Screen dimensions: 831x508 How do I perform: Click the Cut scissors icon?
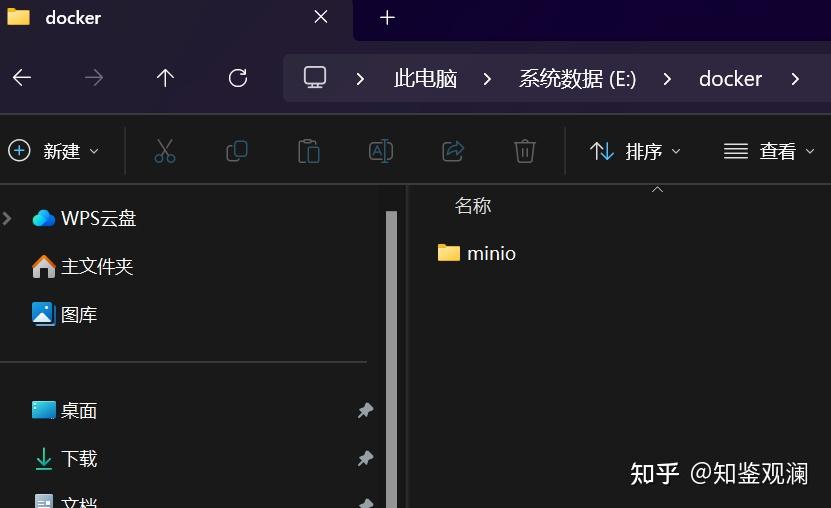(x=165, y=151)
